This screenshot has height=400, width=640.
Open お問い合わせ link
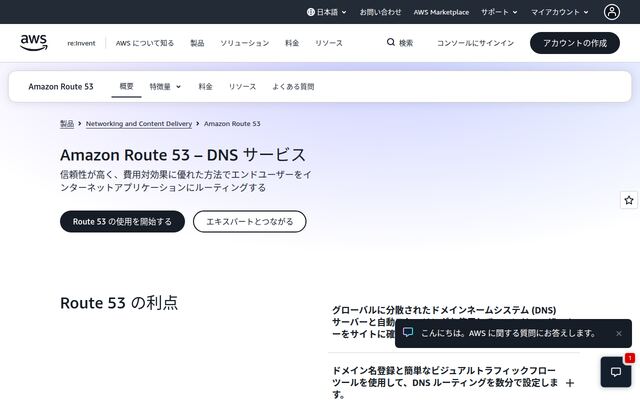point(380,12)
